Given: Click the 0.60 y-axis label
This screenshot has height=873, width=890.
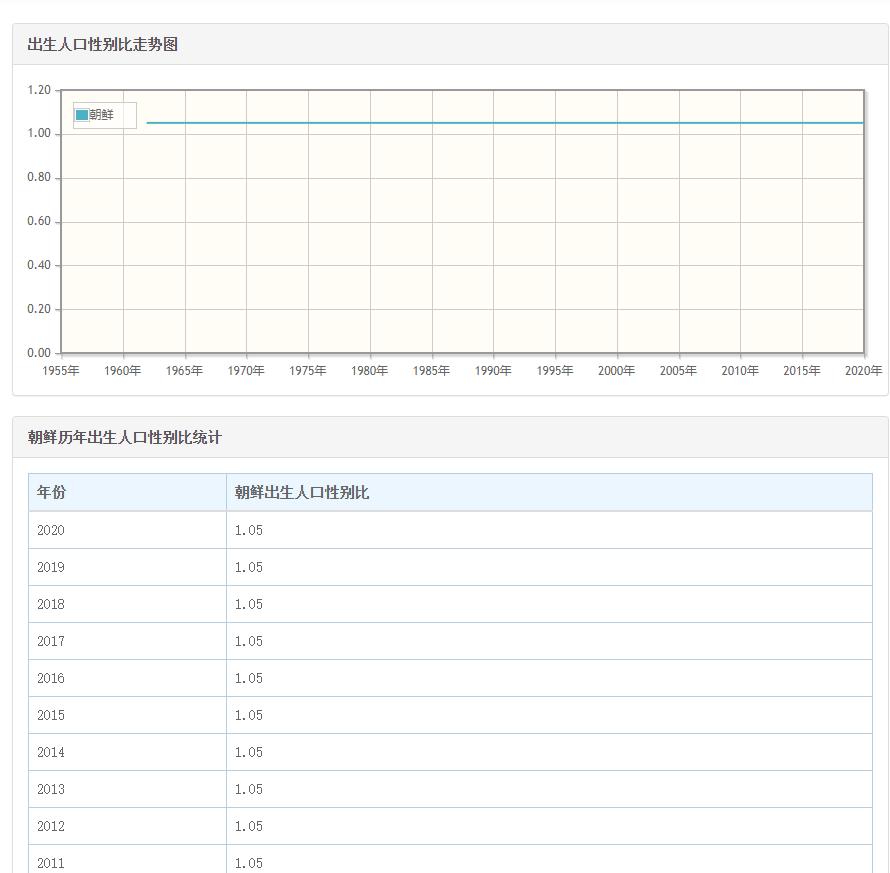Looking at the screenshot, I should 39,221.
